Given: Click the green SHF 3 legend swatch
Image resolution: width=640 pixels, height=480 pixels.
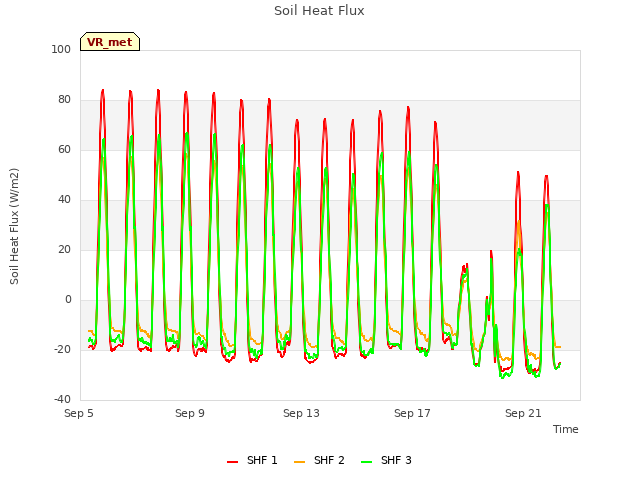Looking at the screenshot, I should (367, 461).
